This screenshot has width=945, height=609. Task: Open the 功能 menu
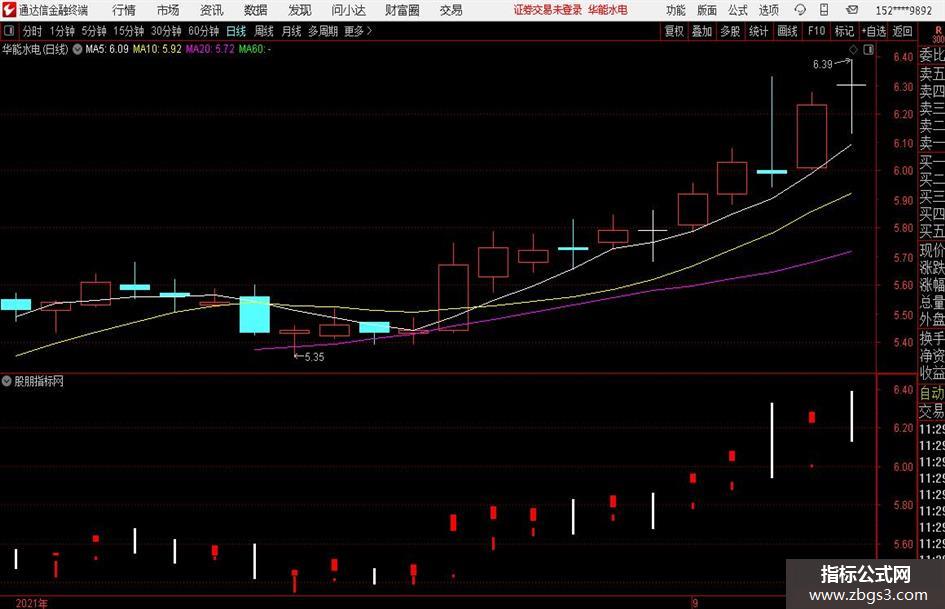click(676, 10)
